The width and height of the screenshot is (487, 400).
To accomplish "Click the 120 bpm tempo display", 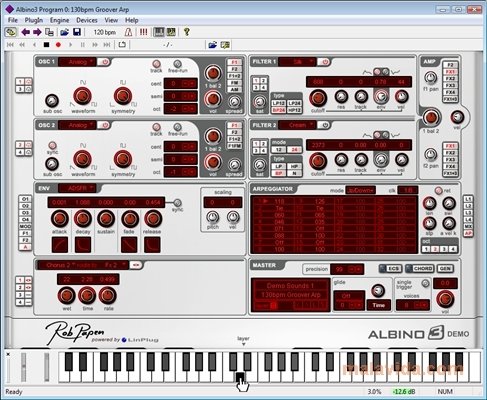I will (x=104, y=32).
